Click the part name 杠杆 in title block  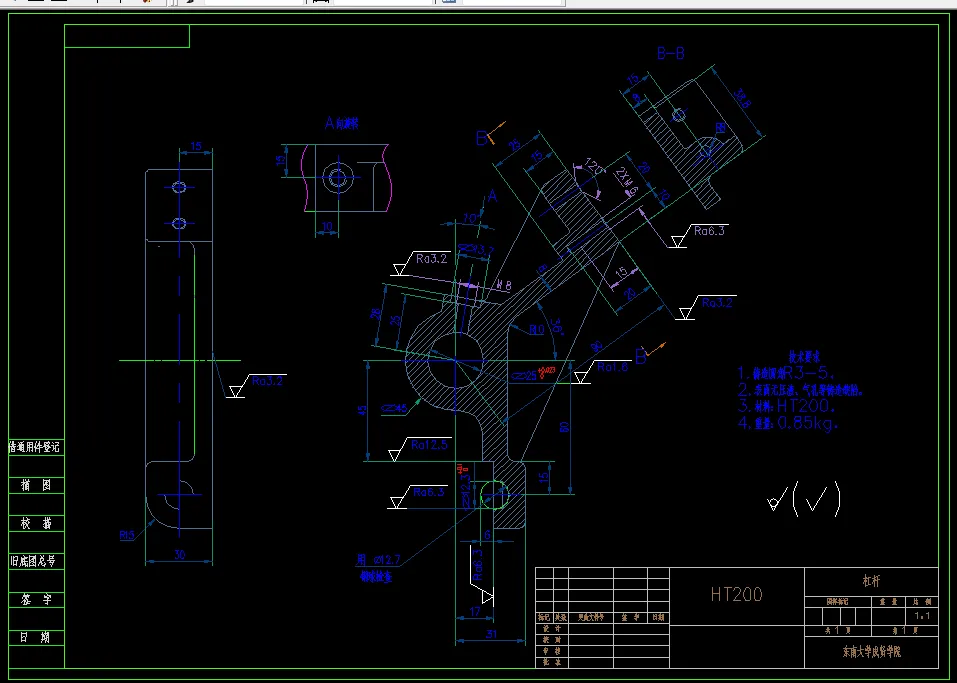coord(871,582)
